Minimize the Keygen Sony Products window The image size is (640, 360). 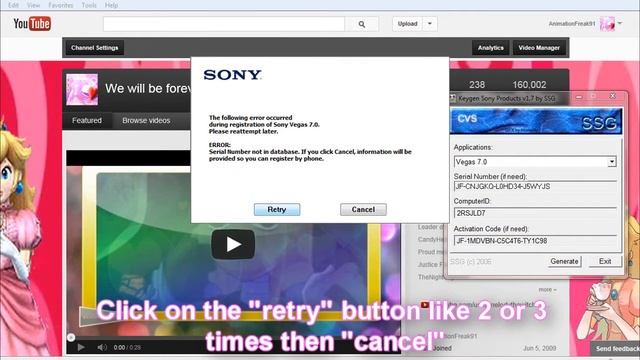[x=579, y=97]
